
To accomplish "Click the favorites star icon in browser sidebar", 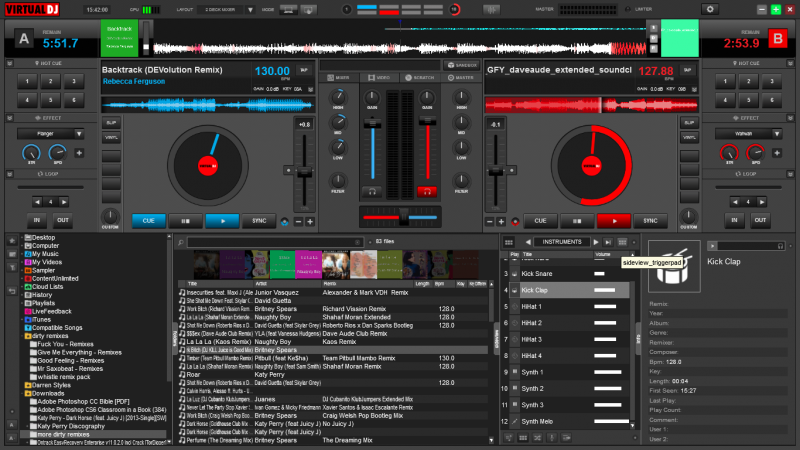I will click(12, 240).
